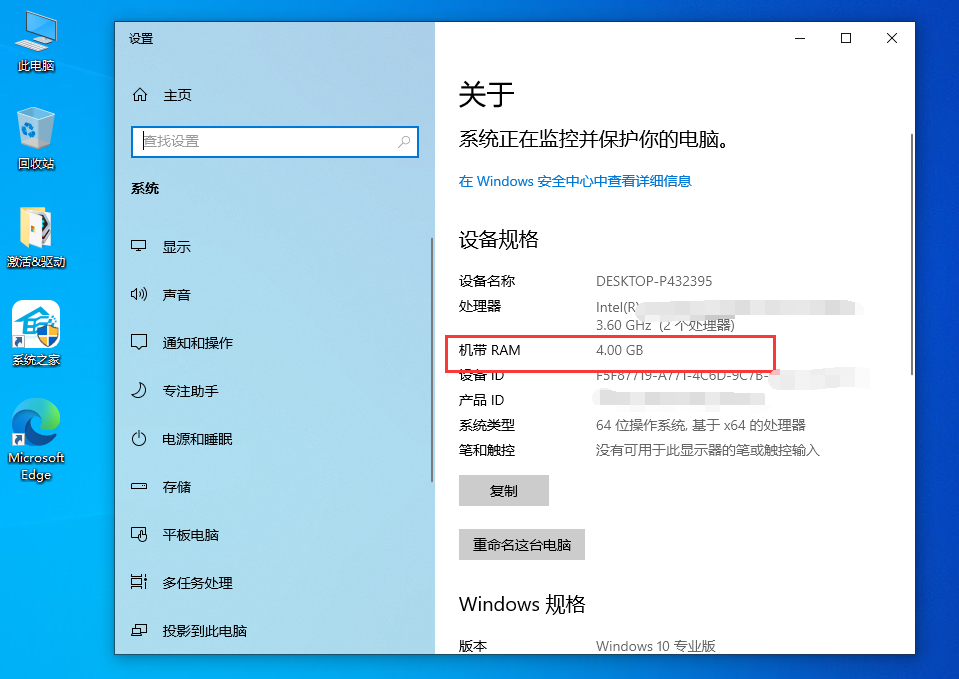Click the 关于 page title
The image size is (959, 679).
tap(486, 95)
